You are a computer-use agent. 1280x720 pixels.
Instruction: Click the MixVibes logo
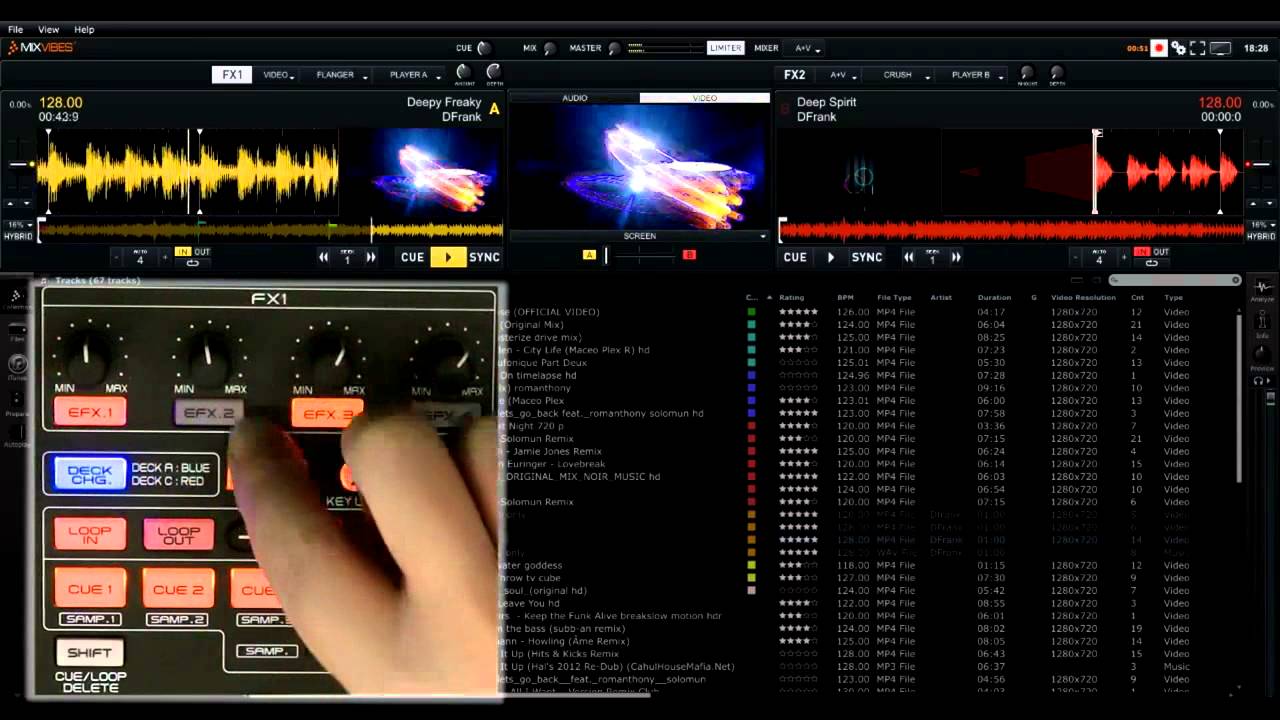click(x=40, y=47)
